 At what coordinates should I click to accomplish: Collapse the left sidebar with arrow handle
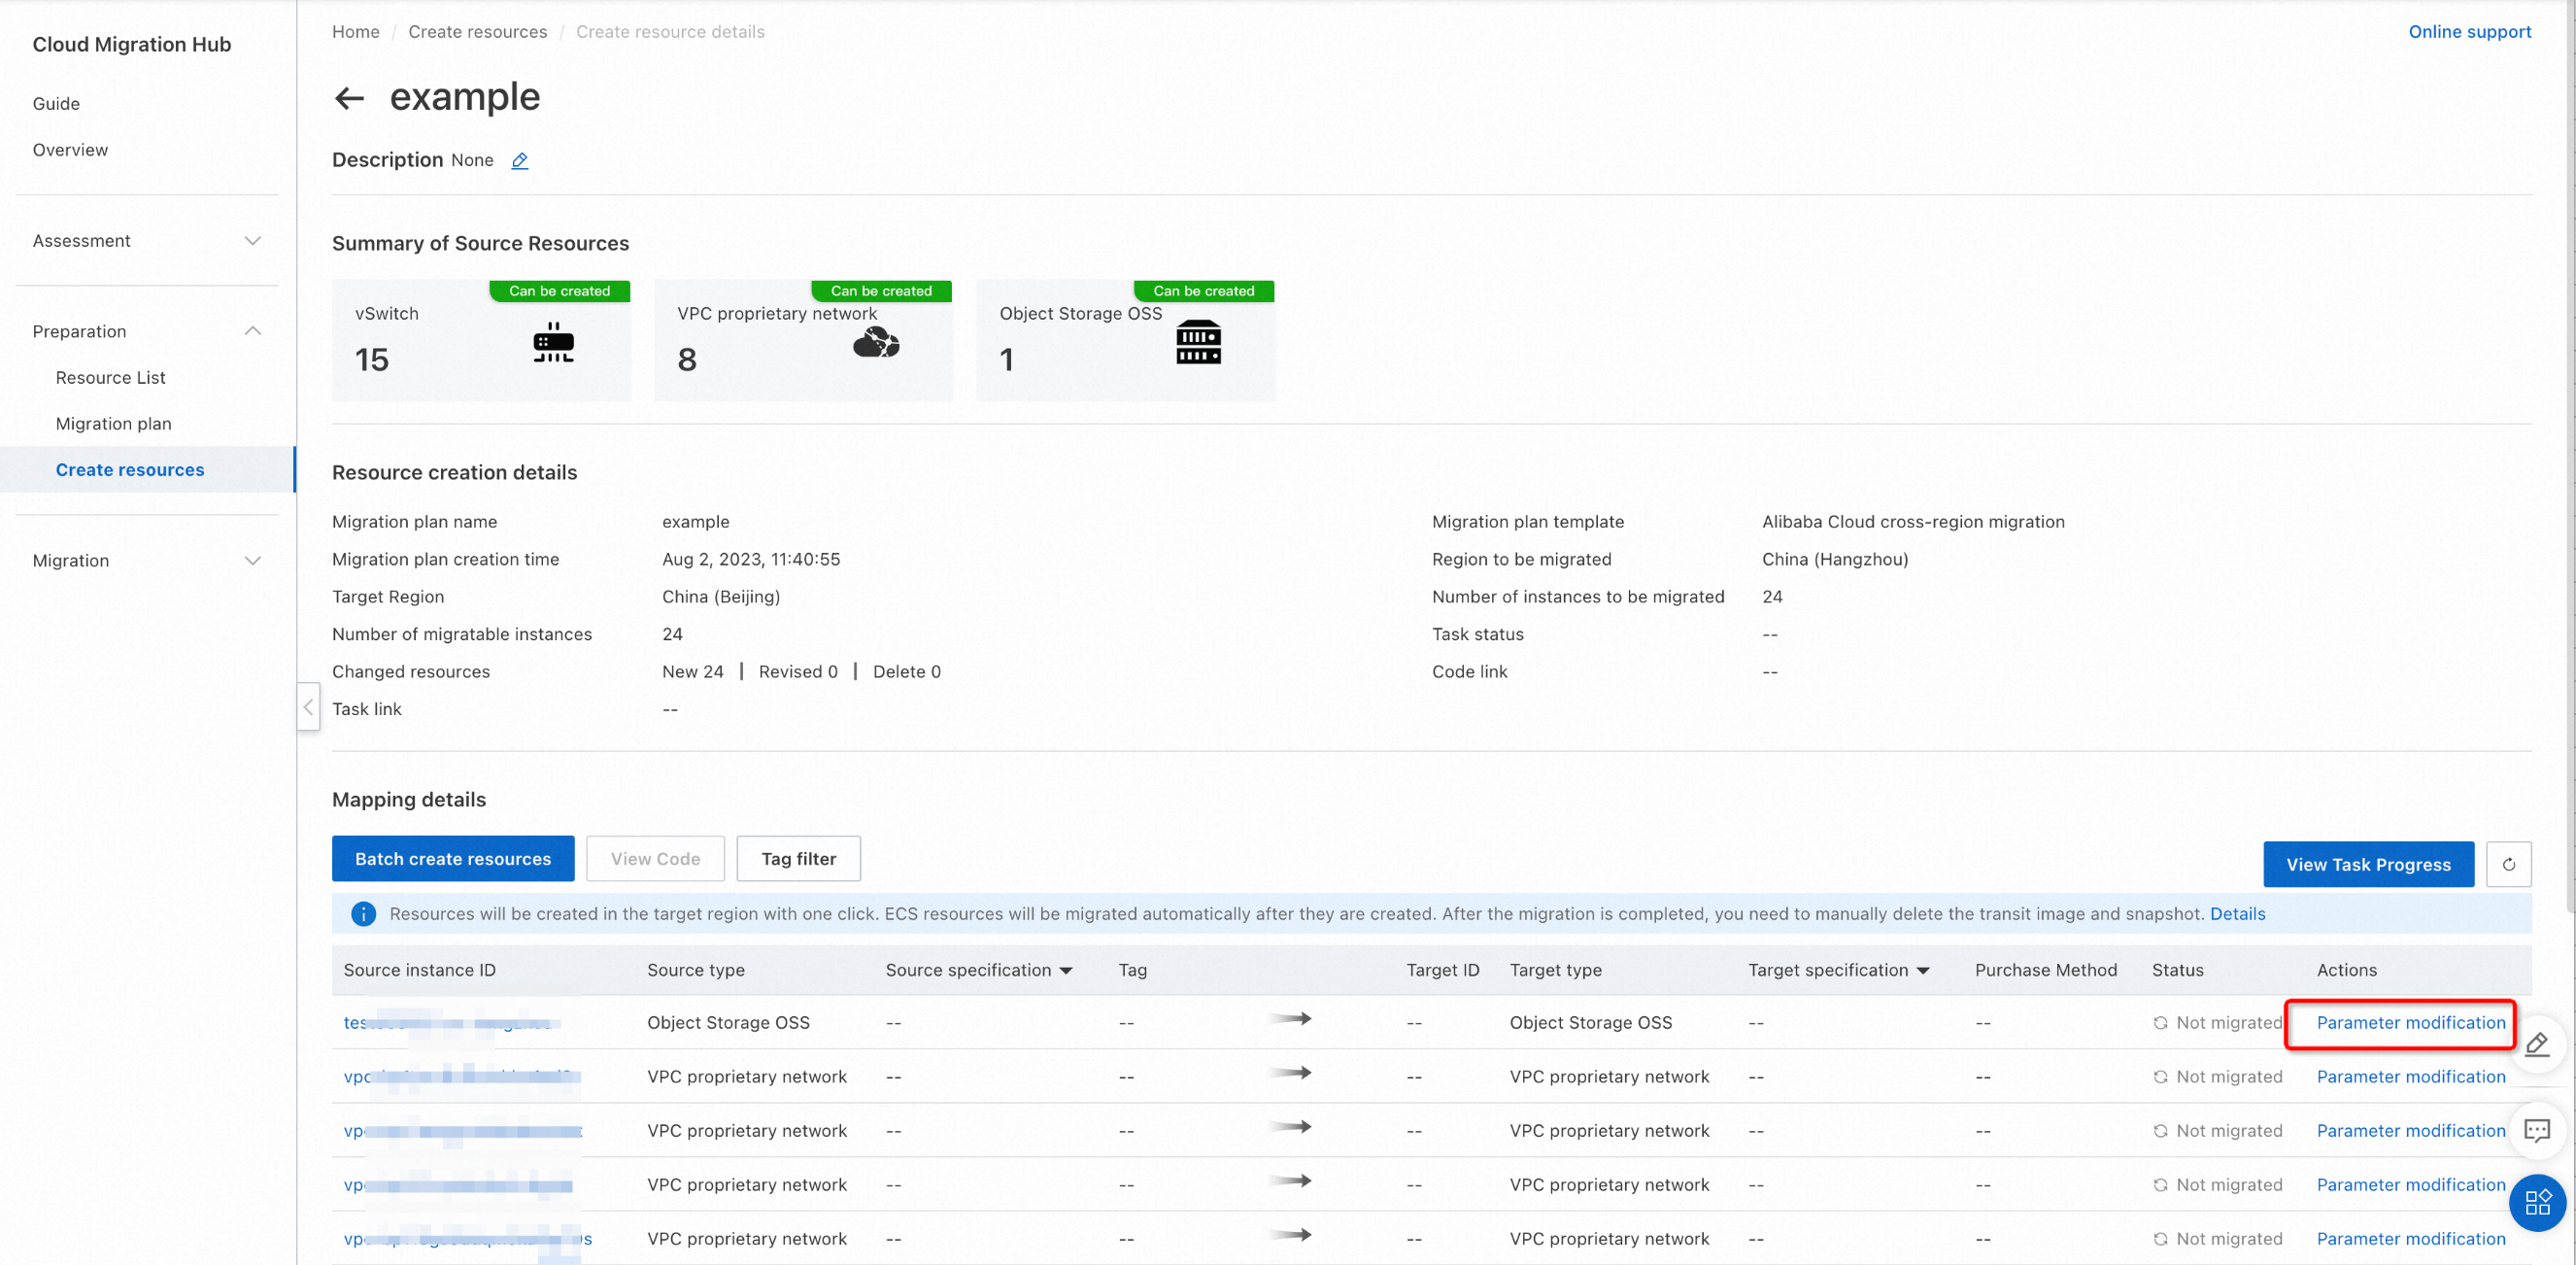(x=308, y=707)
